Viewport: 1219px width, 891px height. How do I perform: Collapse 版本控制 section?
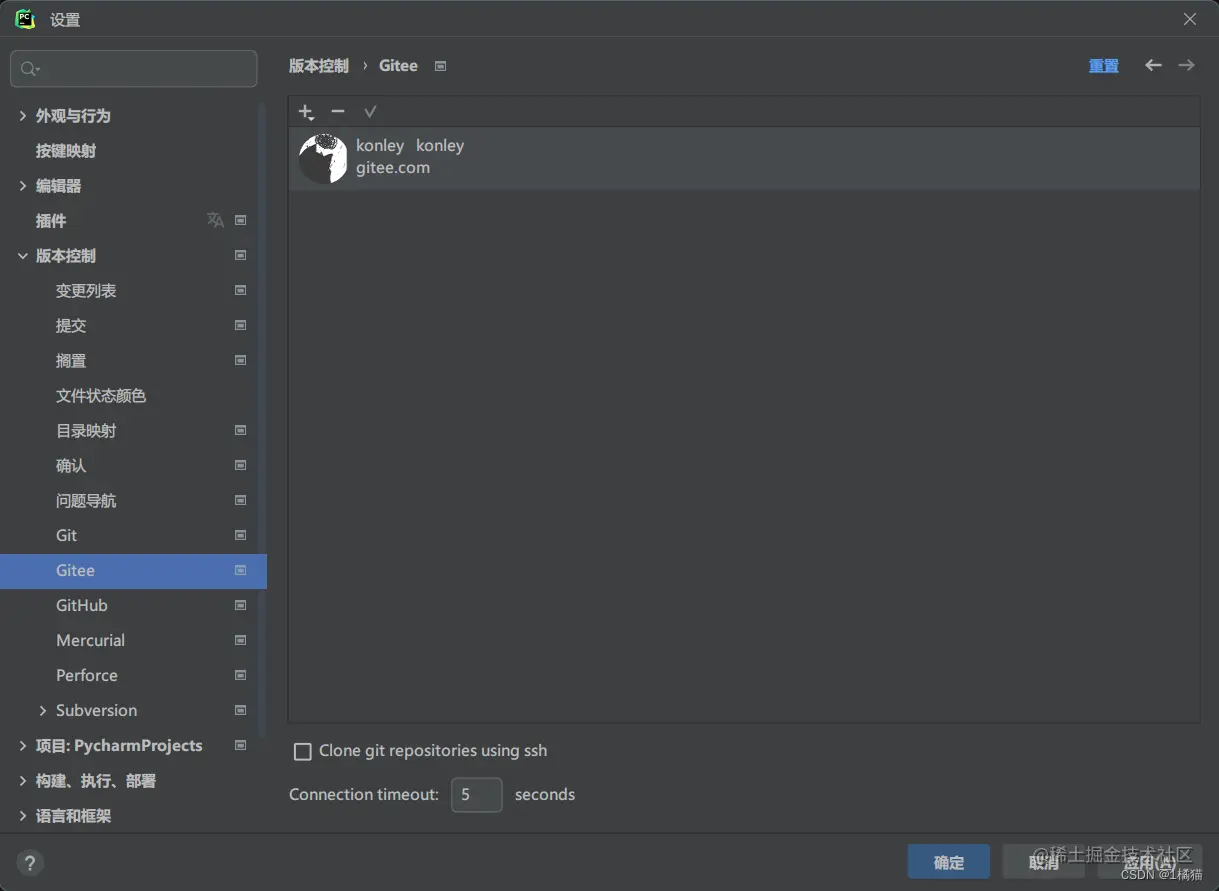click(x=23, y=256)
